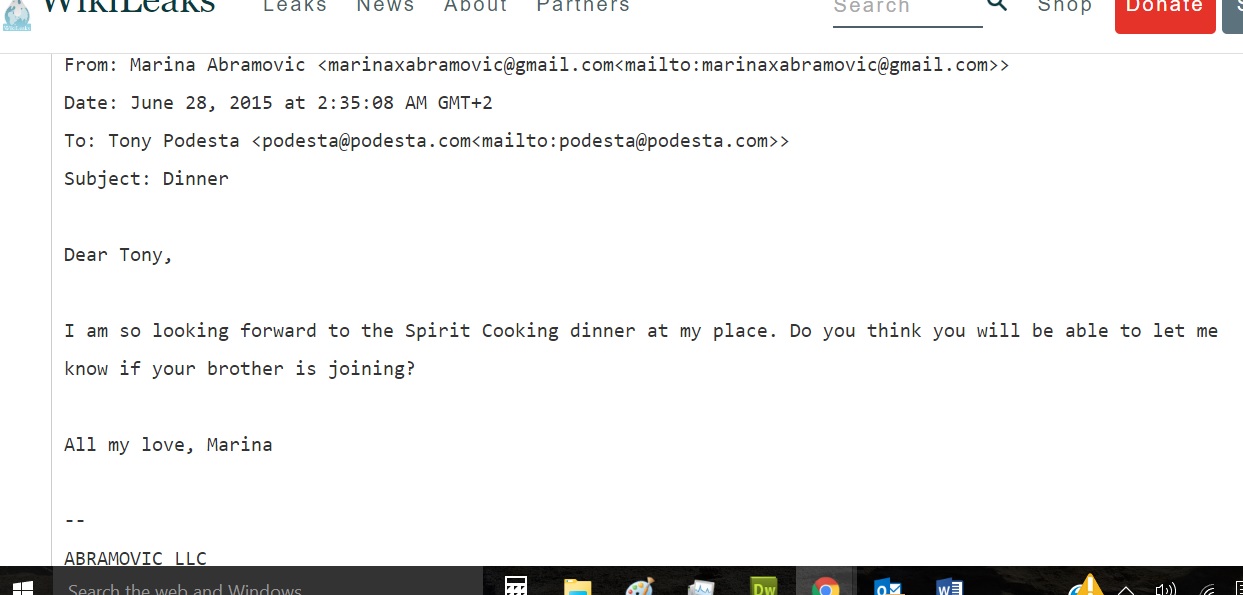Open the Shop link
The width and height of the screenshot is (1243, 595).
[1065, 6]
